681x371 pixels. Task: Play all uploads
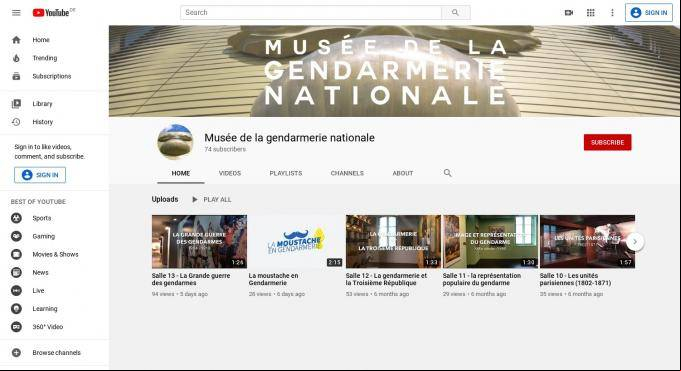point(212,199)
